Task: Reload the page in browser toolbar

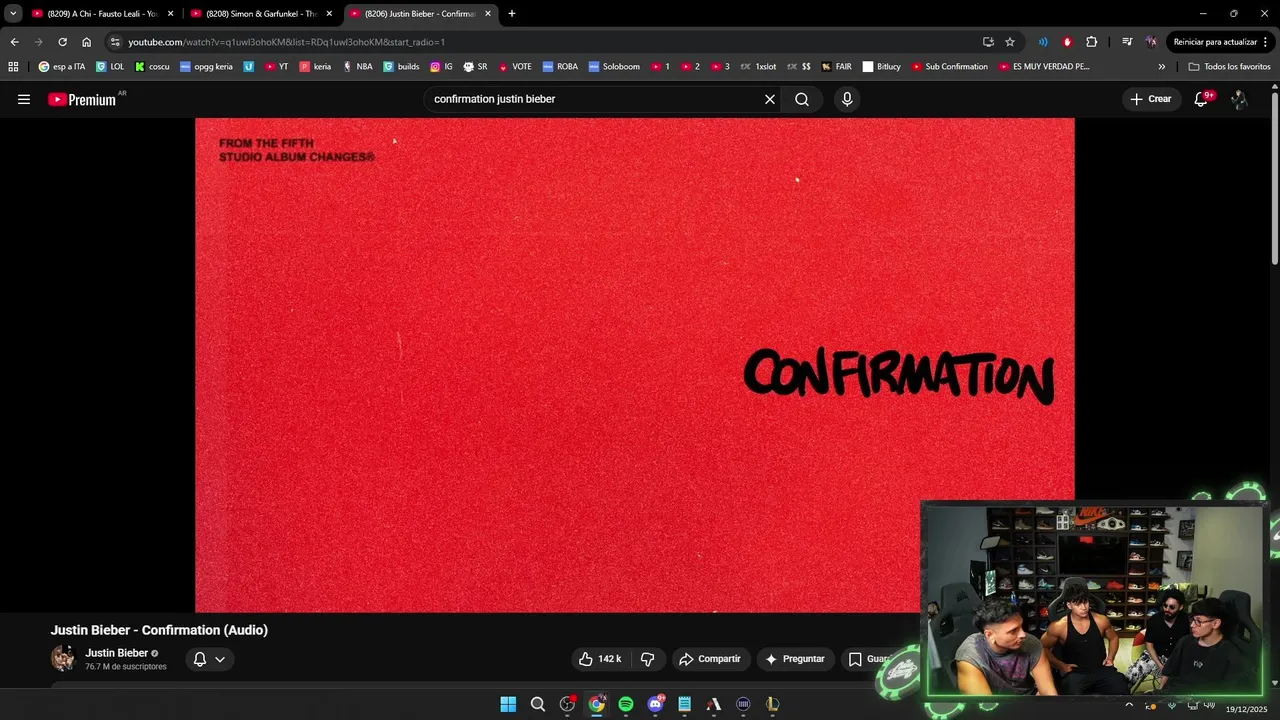Action: coord(62,42)
